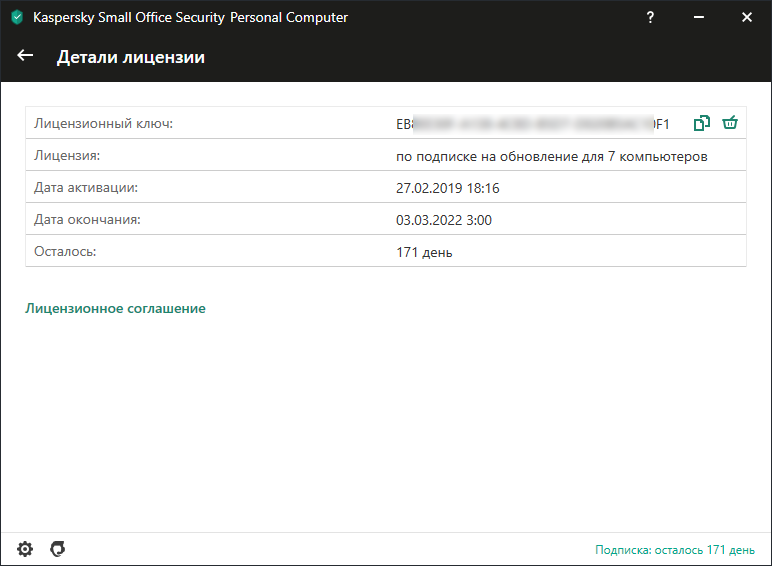The width and height of the screenshot is (772, 566).
Task: Open settings with the gear icon
Action: [25, 549]
